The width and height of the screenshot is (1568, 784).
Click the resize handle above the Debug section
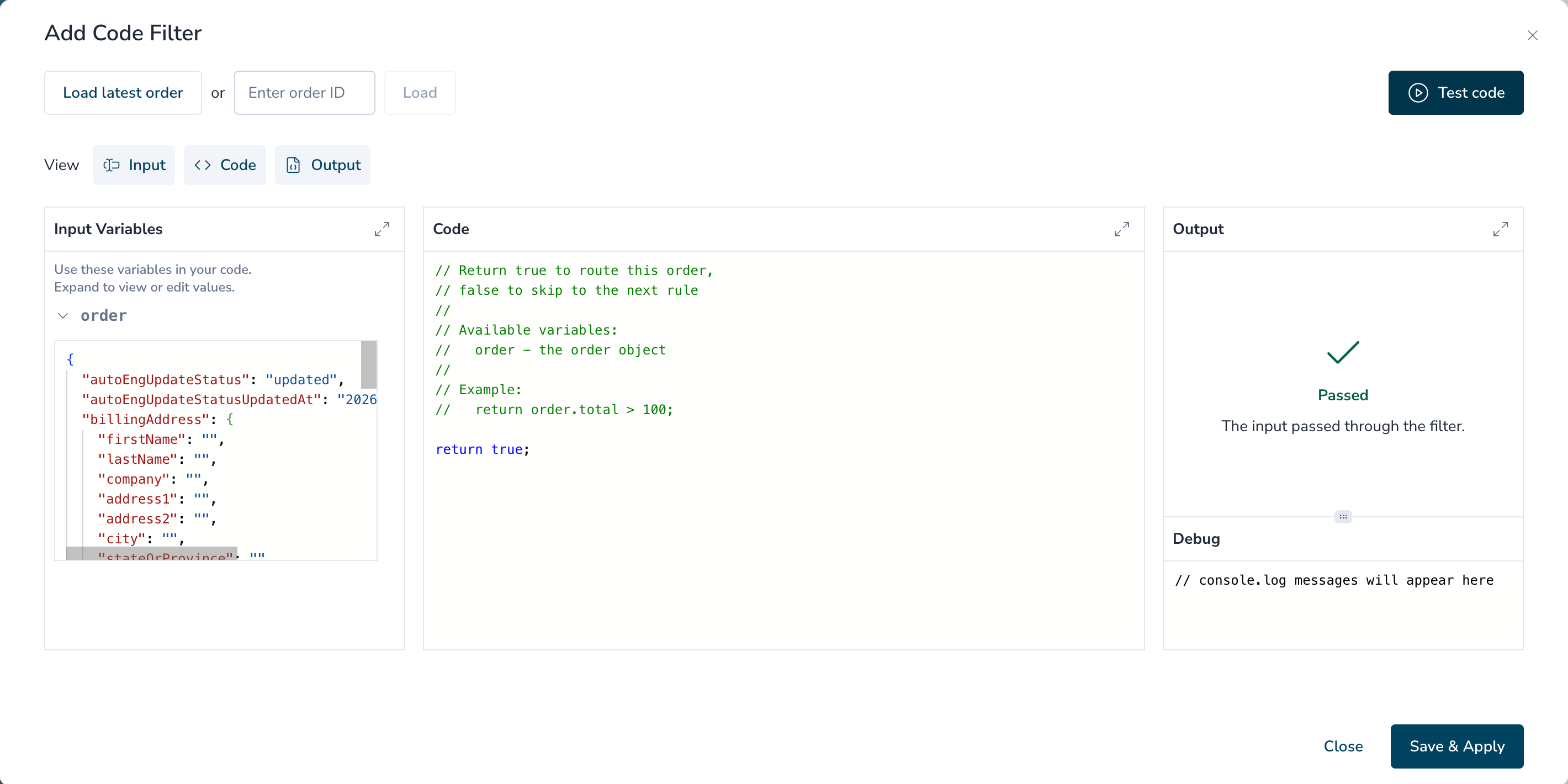click(1343, 517)
